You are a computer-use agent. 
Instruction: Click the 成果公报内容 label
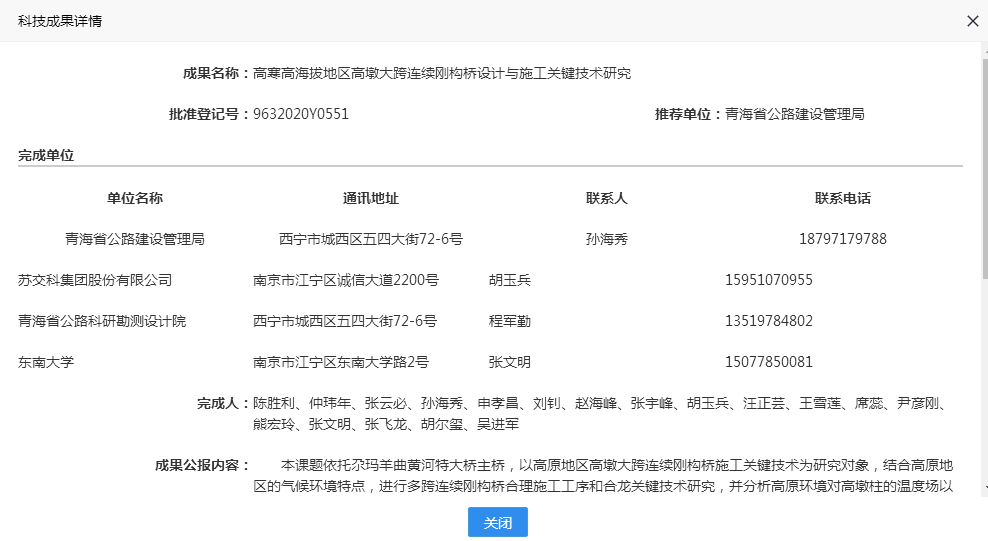coord(202,465)
